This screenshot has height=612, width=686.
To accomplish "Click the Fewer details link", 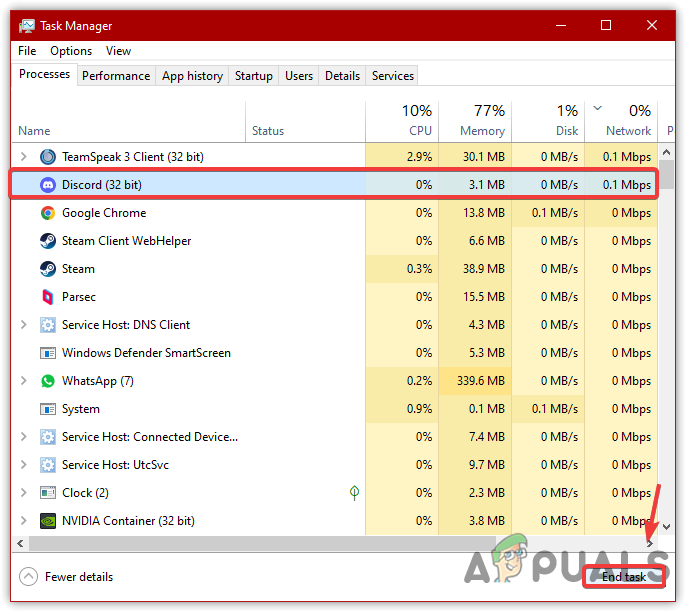I will coord(79,577).
